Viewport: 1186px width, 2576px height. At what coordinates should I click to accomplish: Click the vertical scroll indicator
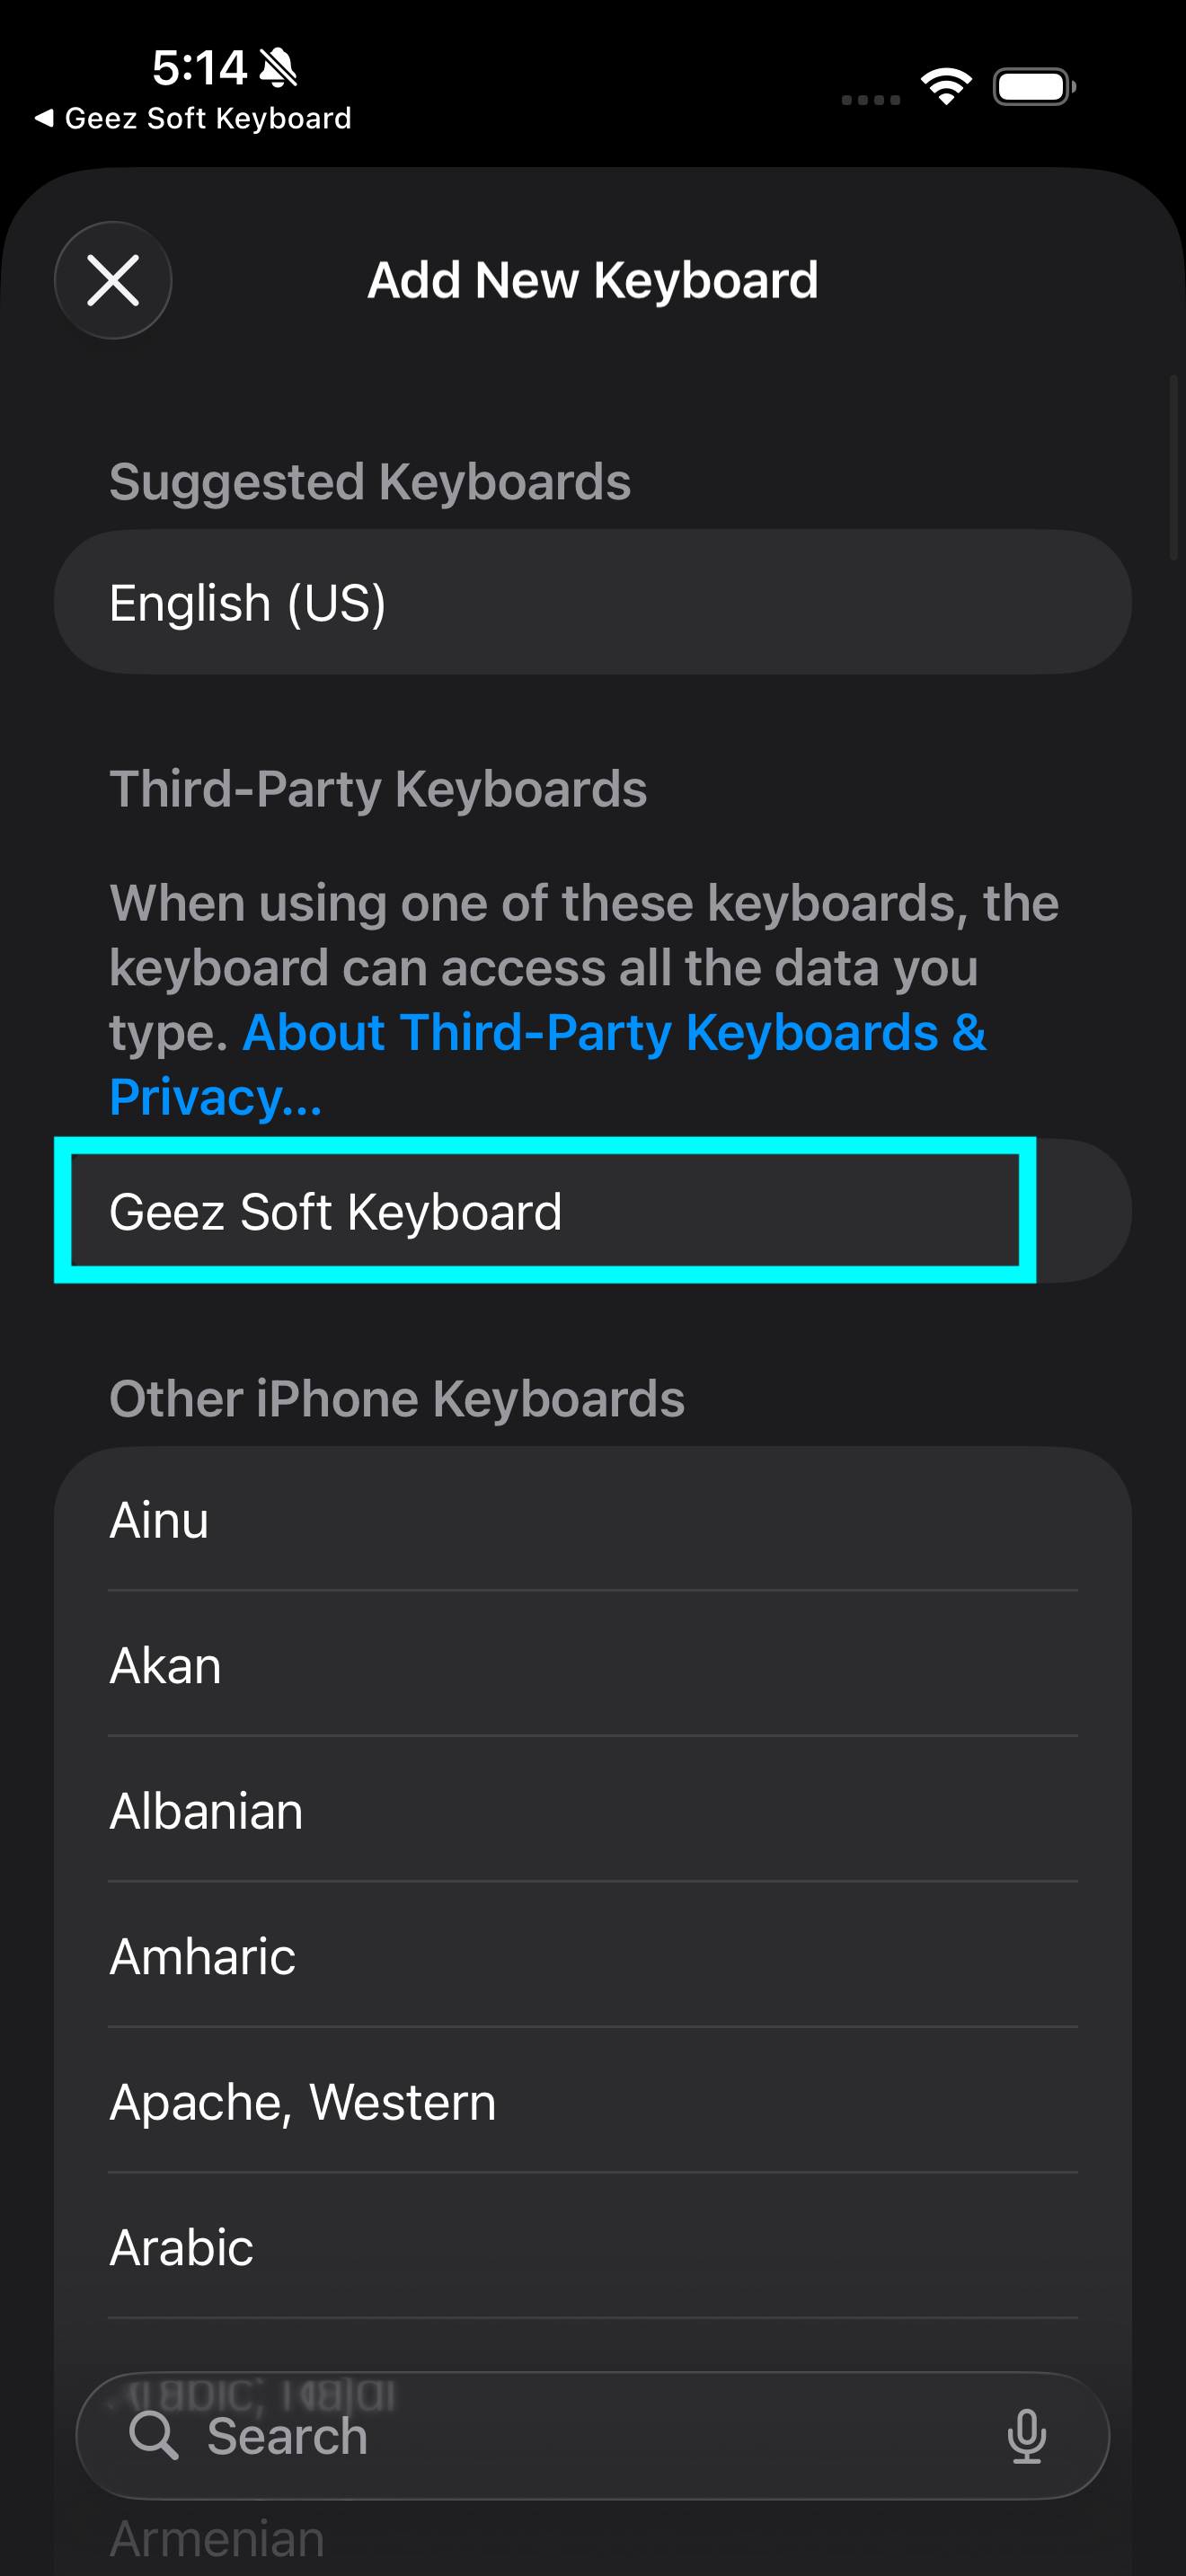[1174, 468]
